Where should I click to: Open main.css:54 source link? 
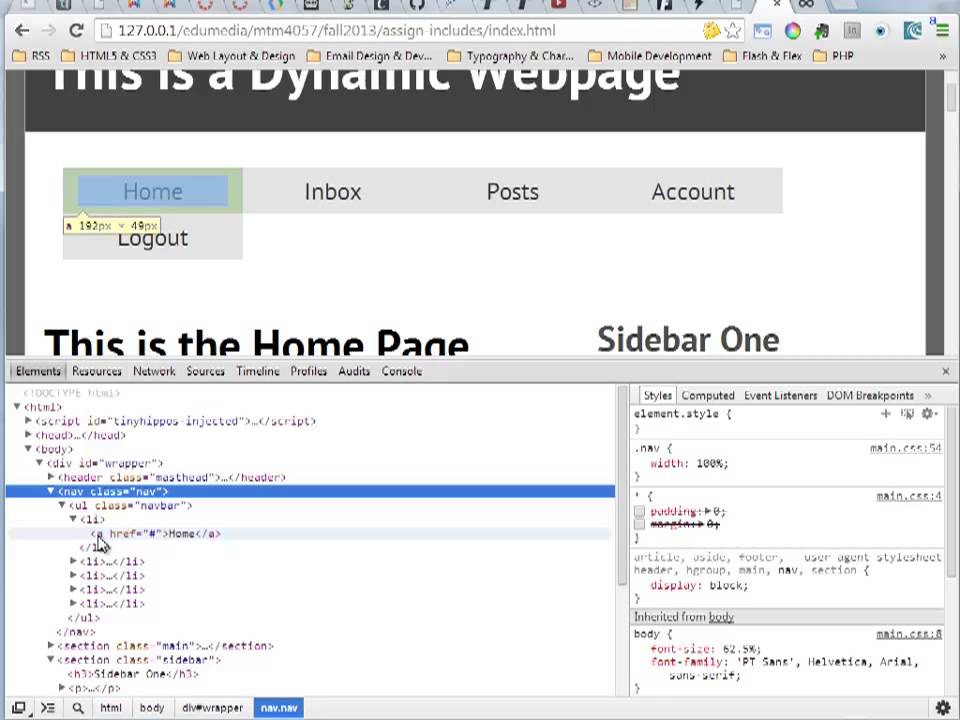click(x=906, y=448)
